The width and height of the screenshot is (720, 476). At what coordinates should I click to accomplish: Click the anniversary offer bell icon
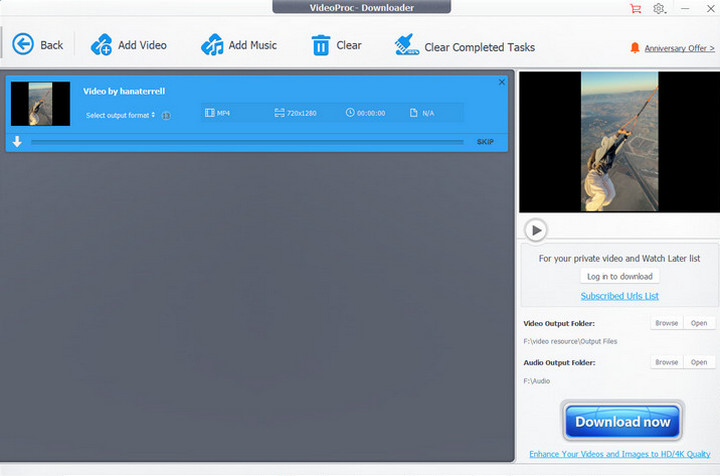(x=635, y=48)
